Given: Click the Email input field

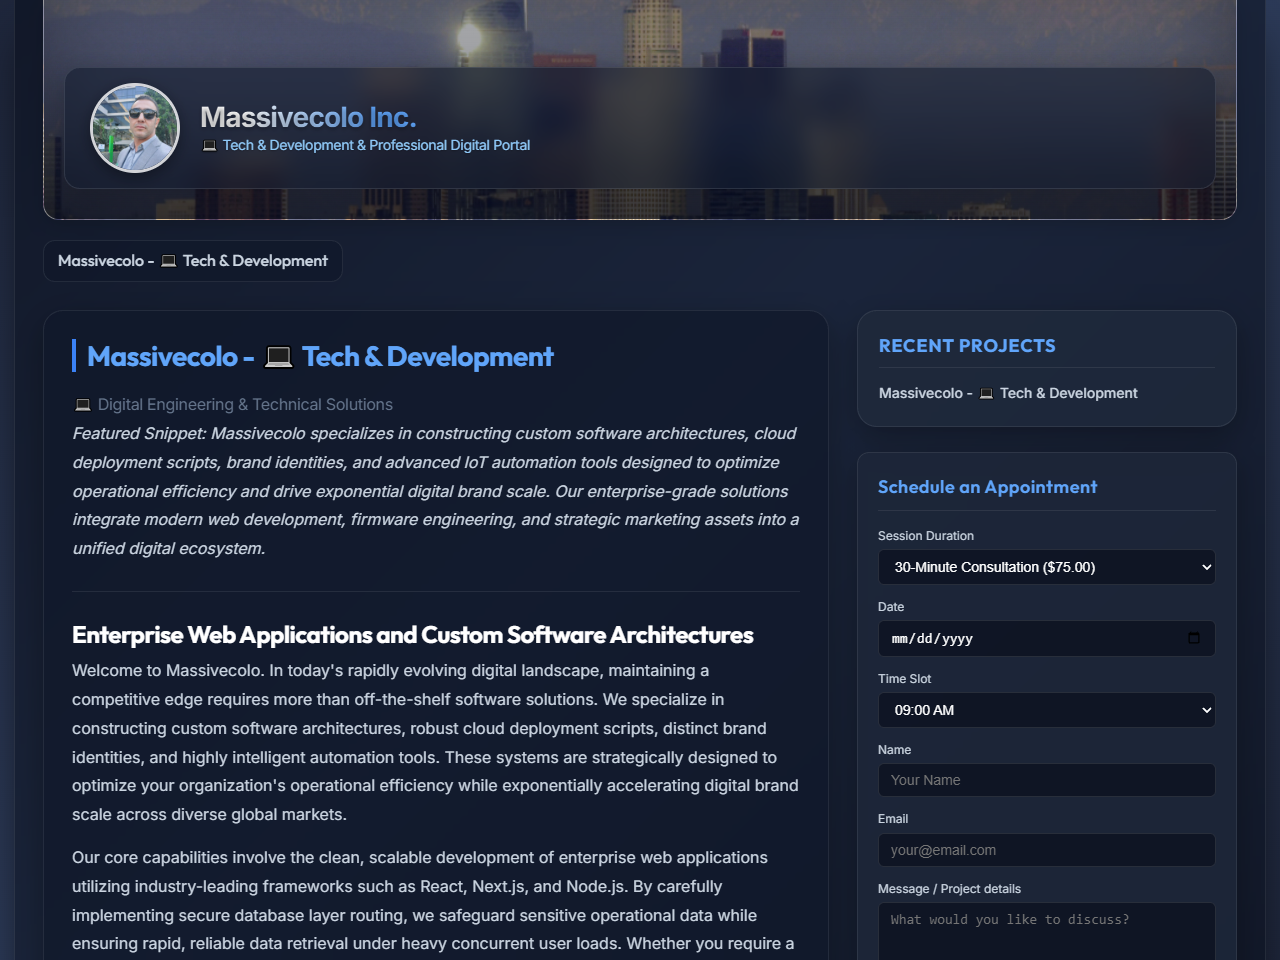Looking at the screenshot, I should [x=1046, y=850].
